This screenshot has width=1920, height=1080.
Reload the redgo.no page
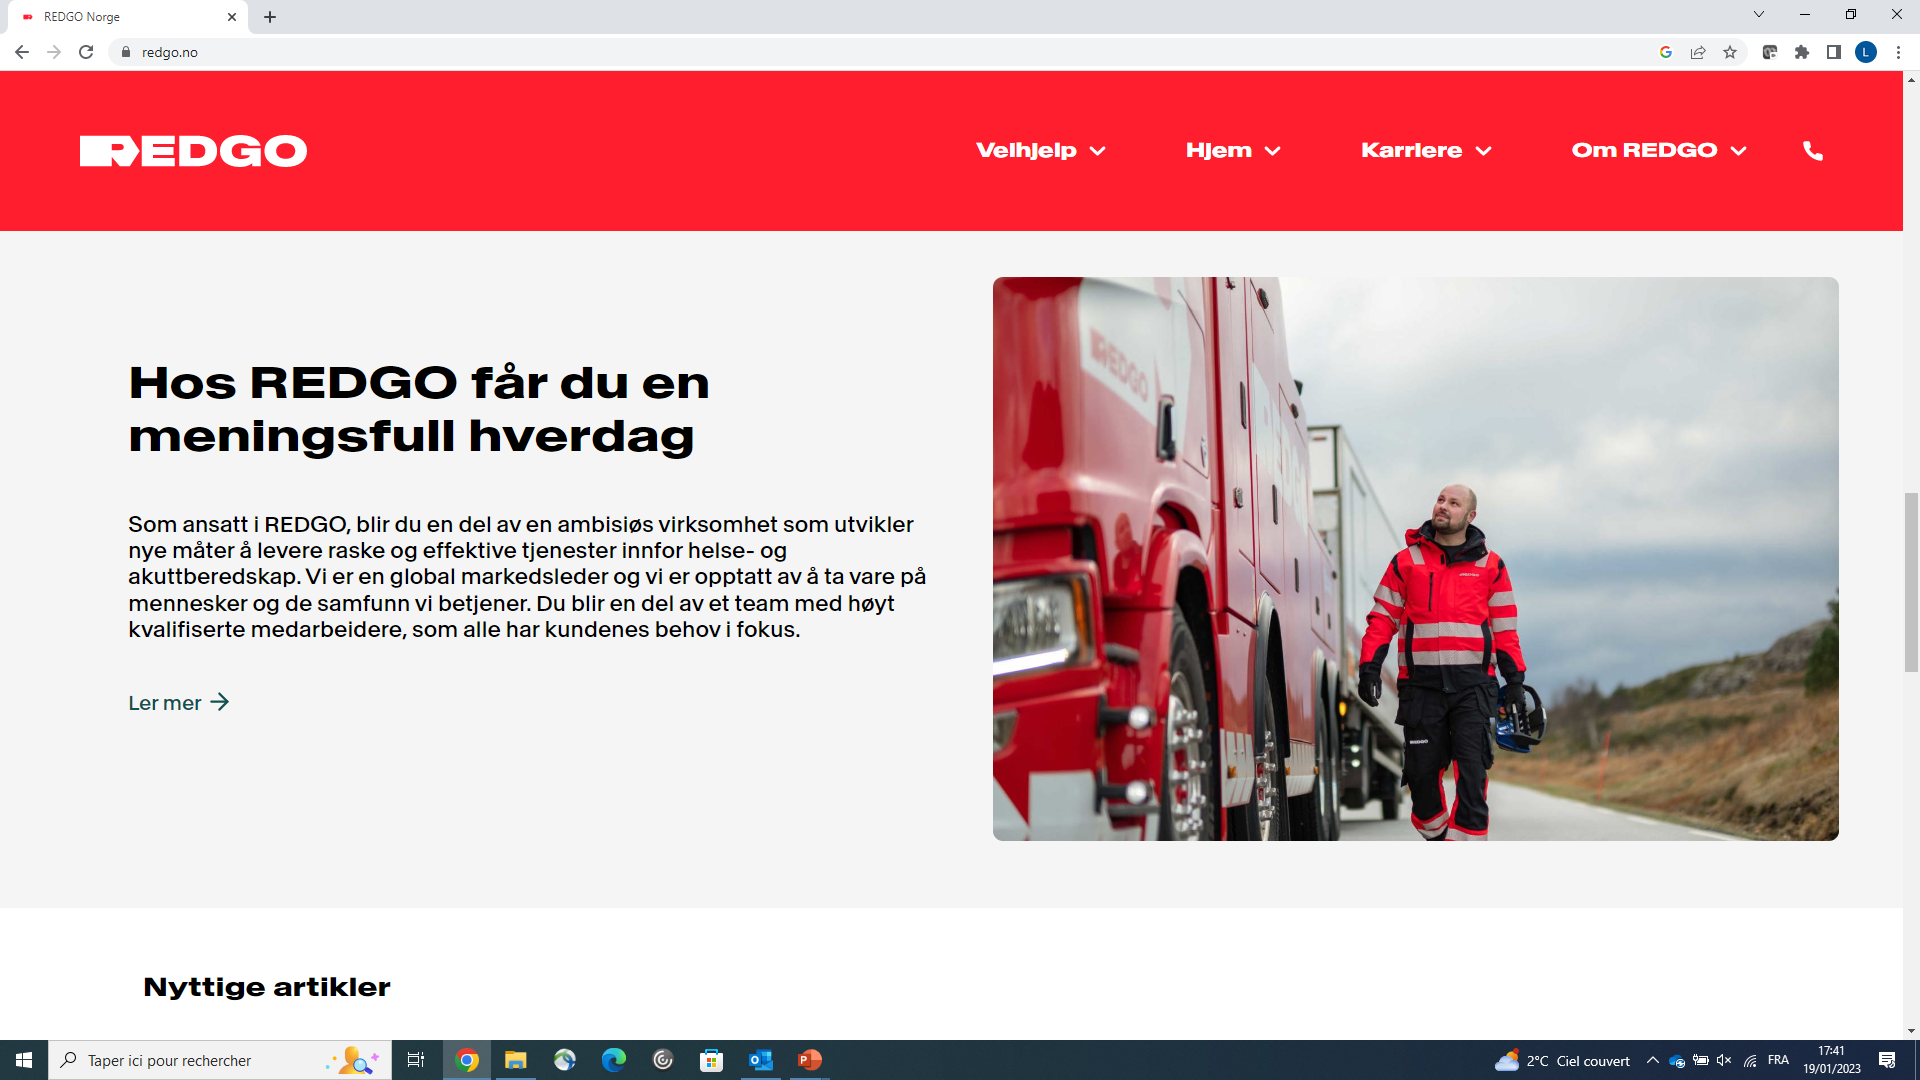86,52
